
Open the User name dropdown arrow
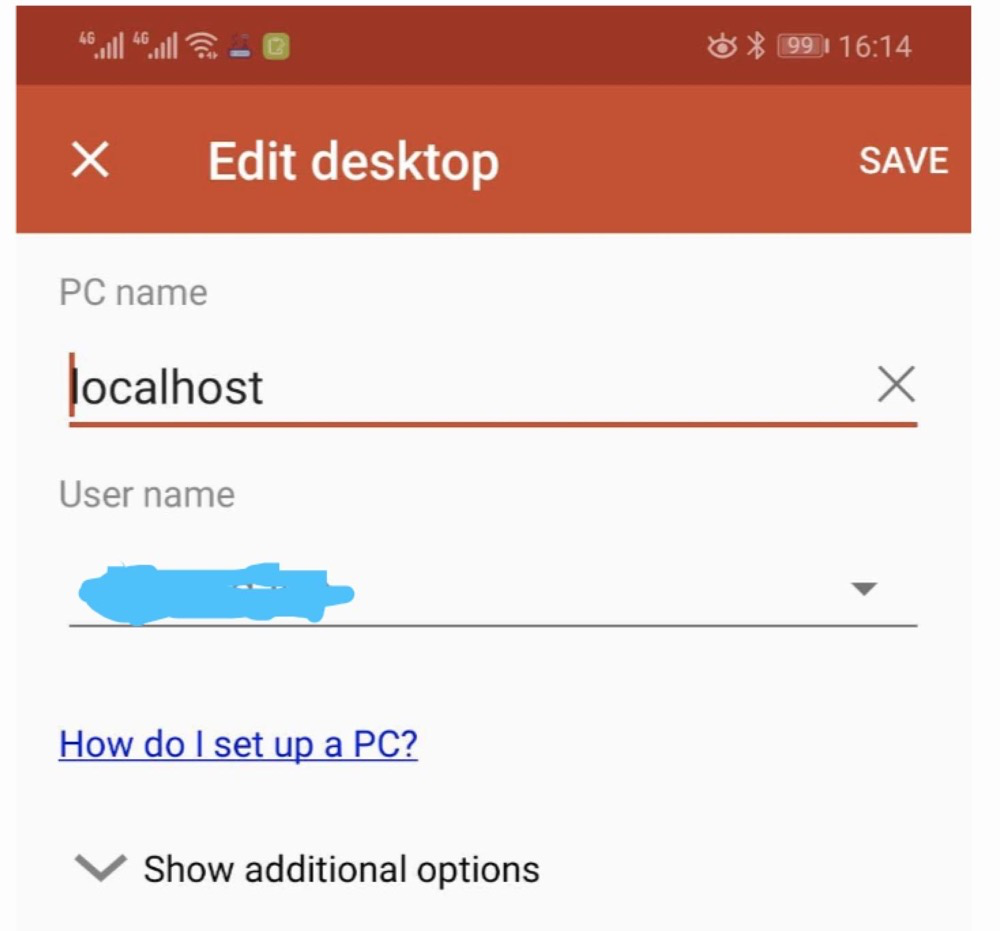[x=864, y=588]
